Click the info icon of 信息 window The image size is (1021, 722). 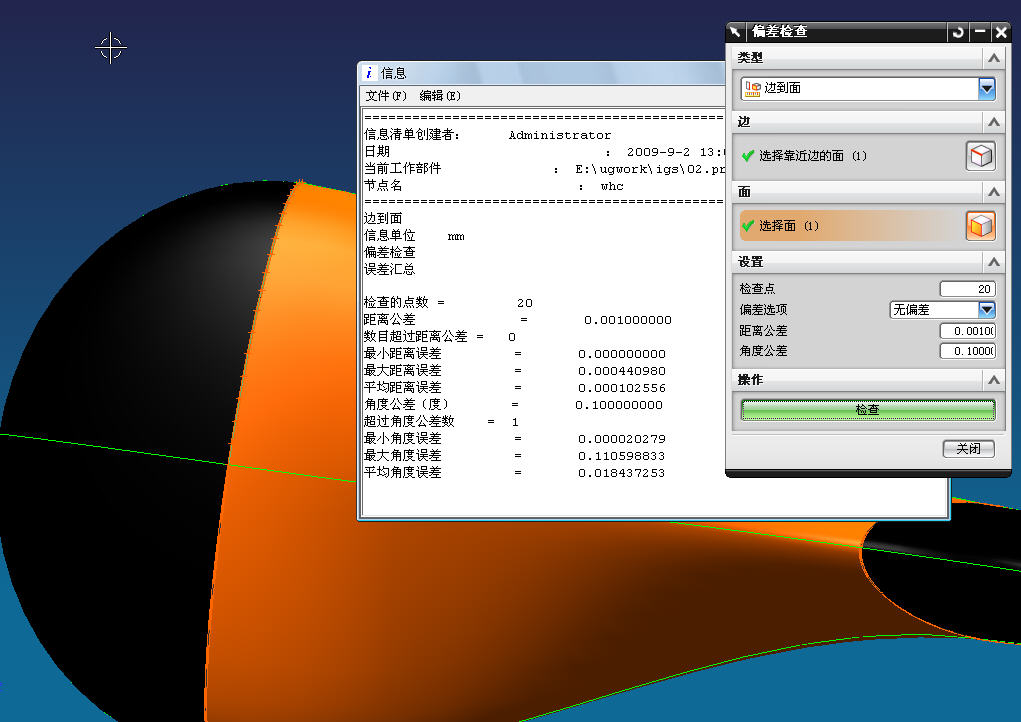pyautogui.click(x=369, y=73)
